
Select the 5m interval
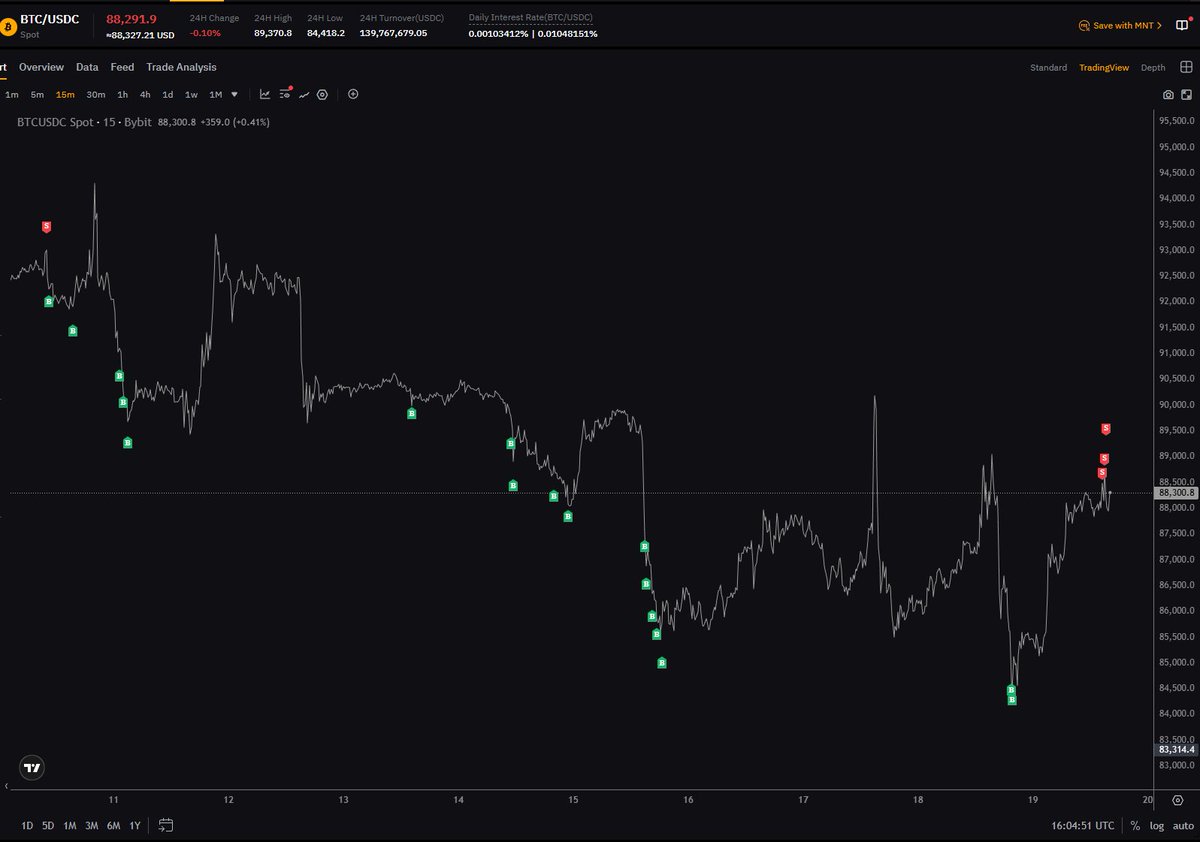click(37, 95)
